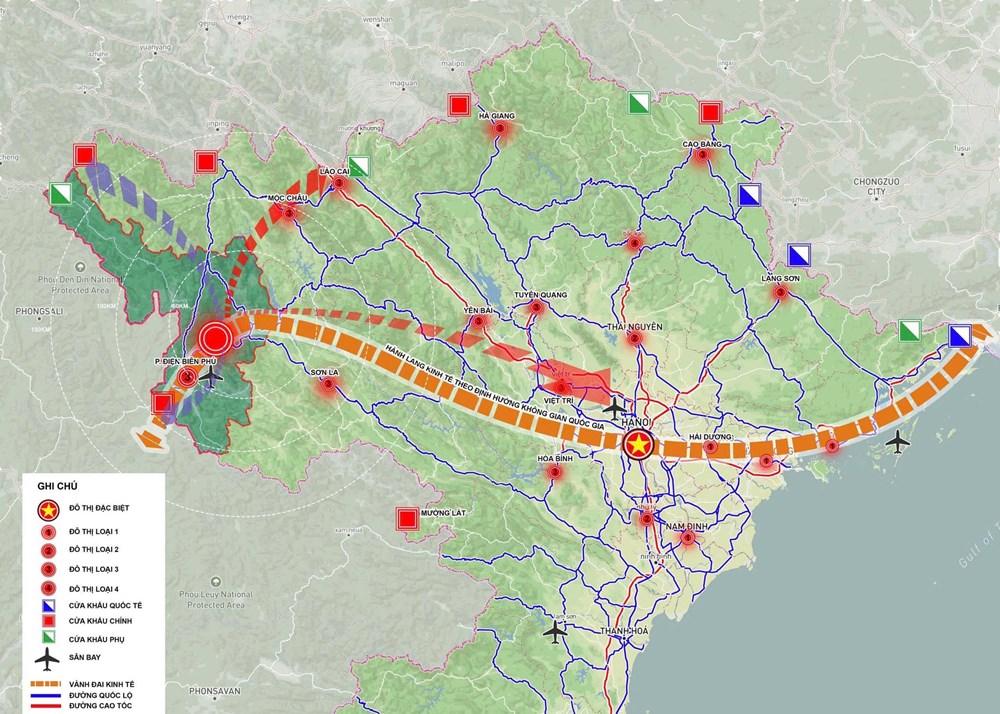Click the P. Điện Biên Phủ city marker
Screen dimensions: 1000x714
tap(186, 378)
